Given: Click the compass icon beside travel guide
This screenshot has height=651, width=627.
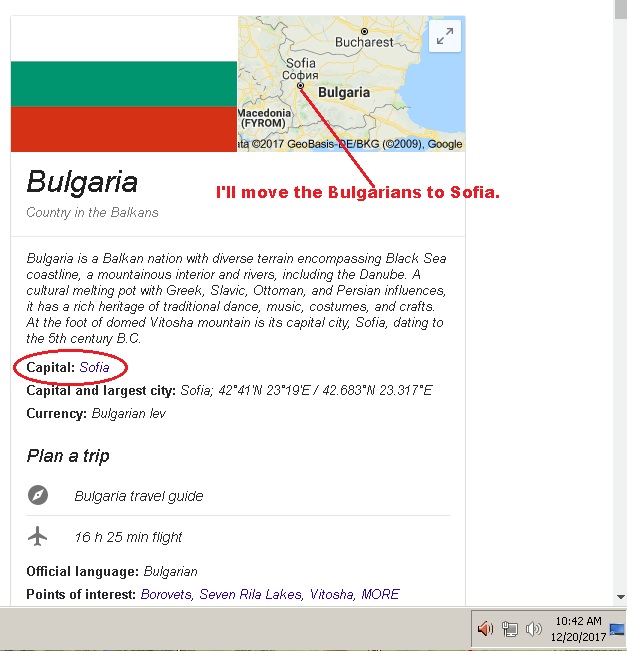Looking at the screenshot, I should 38,495.
